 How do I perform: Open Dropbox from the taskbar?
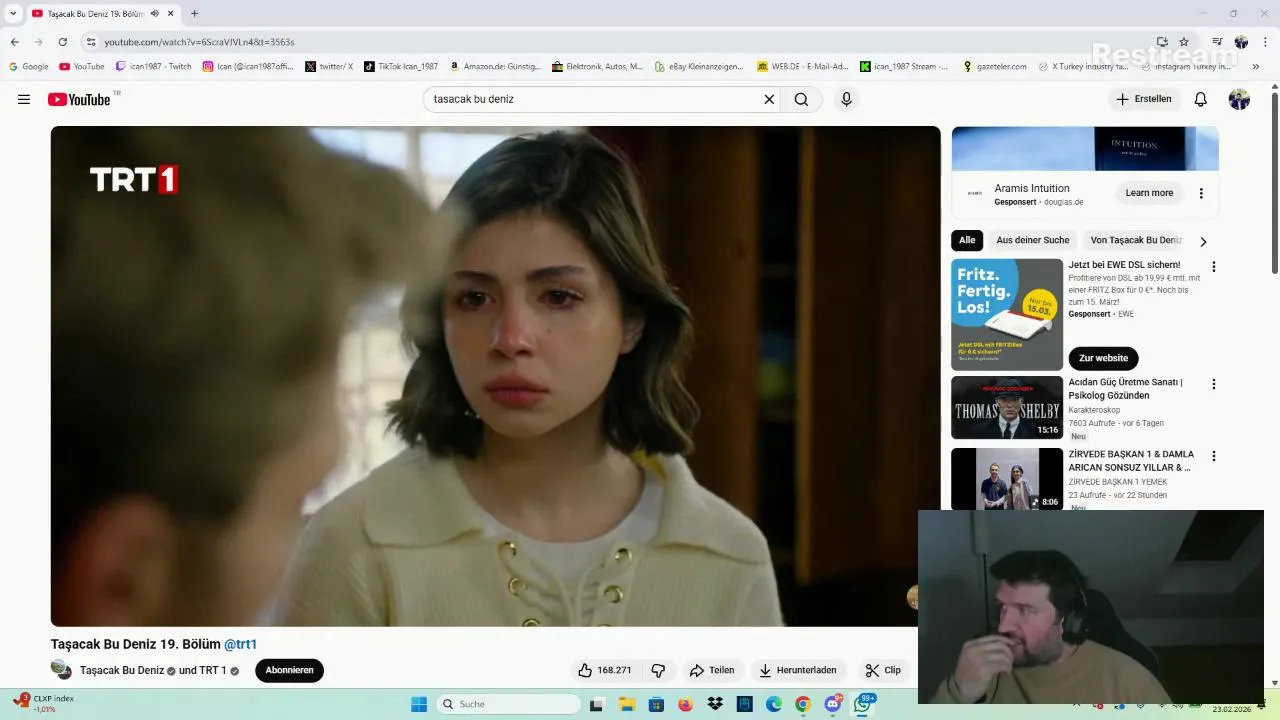[715, 704]
